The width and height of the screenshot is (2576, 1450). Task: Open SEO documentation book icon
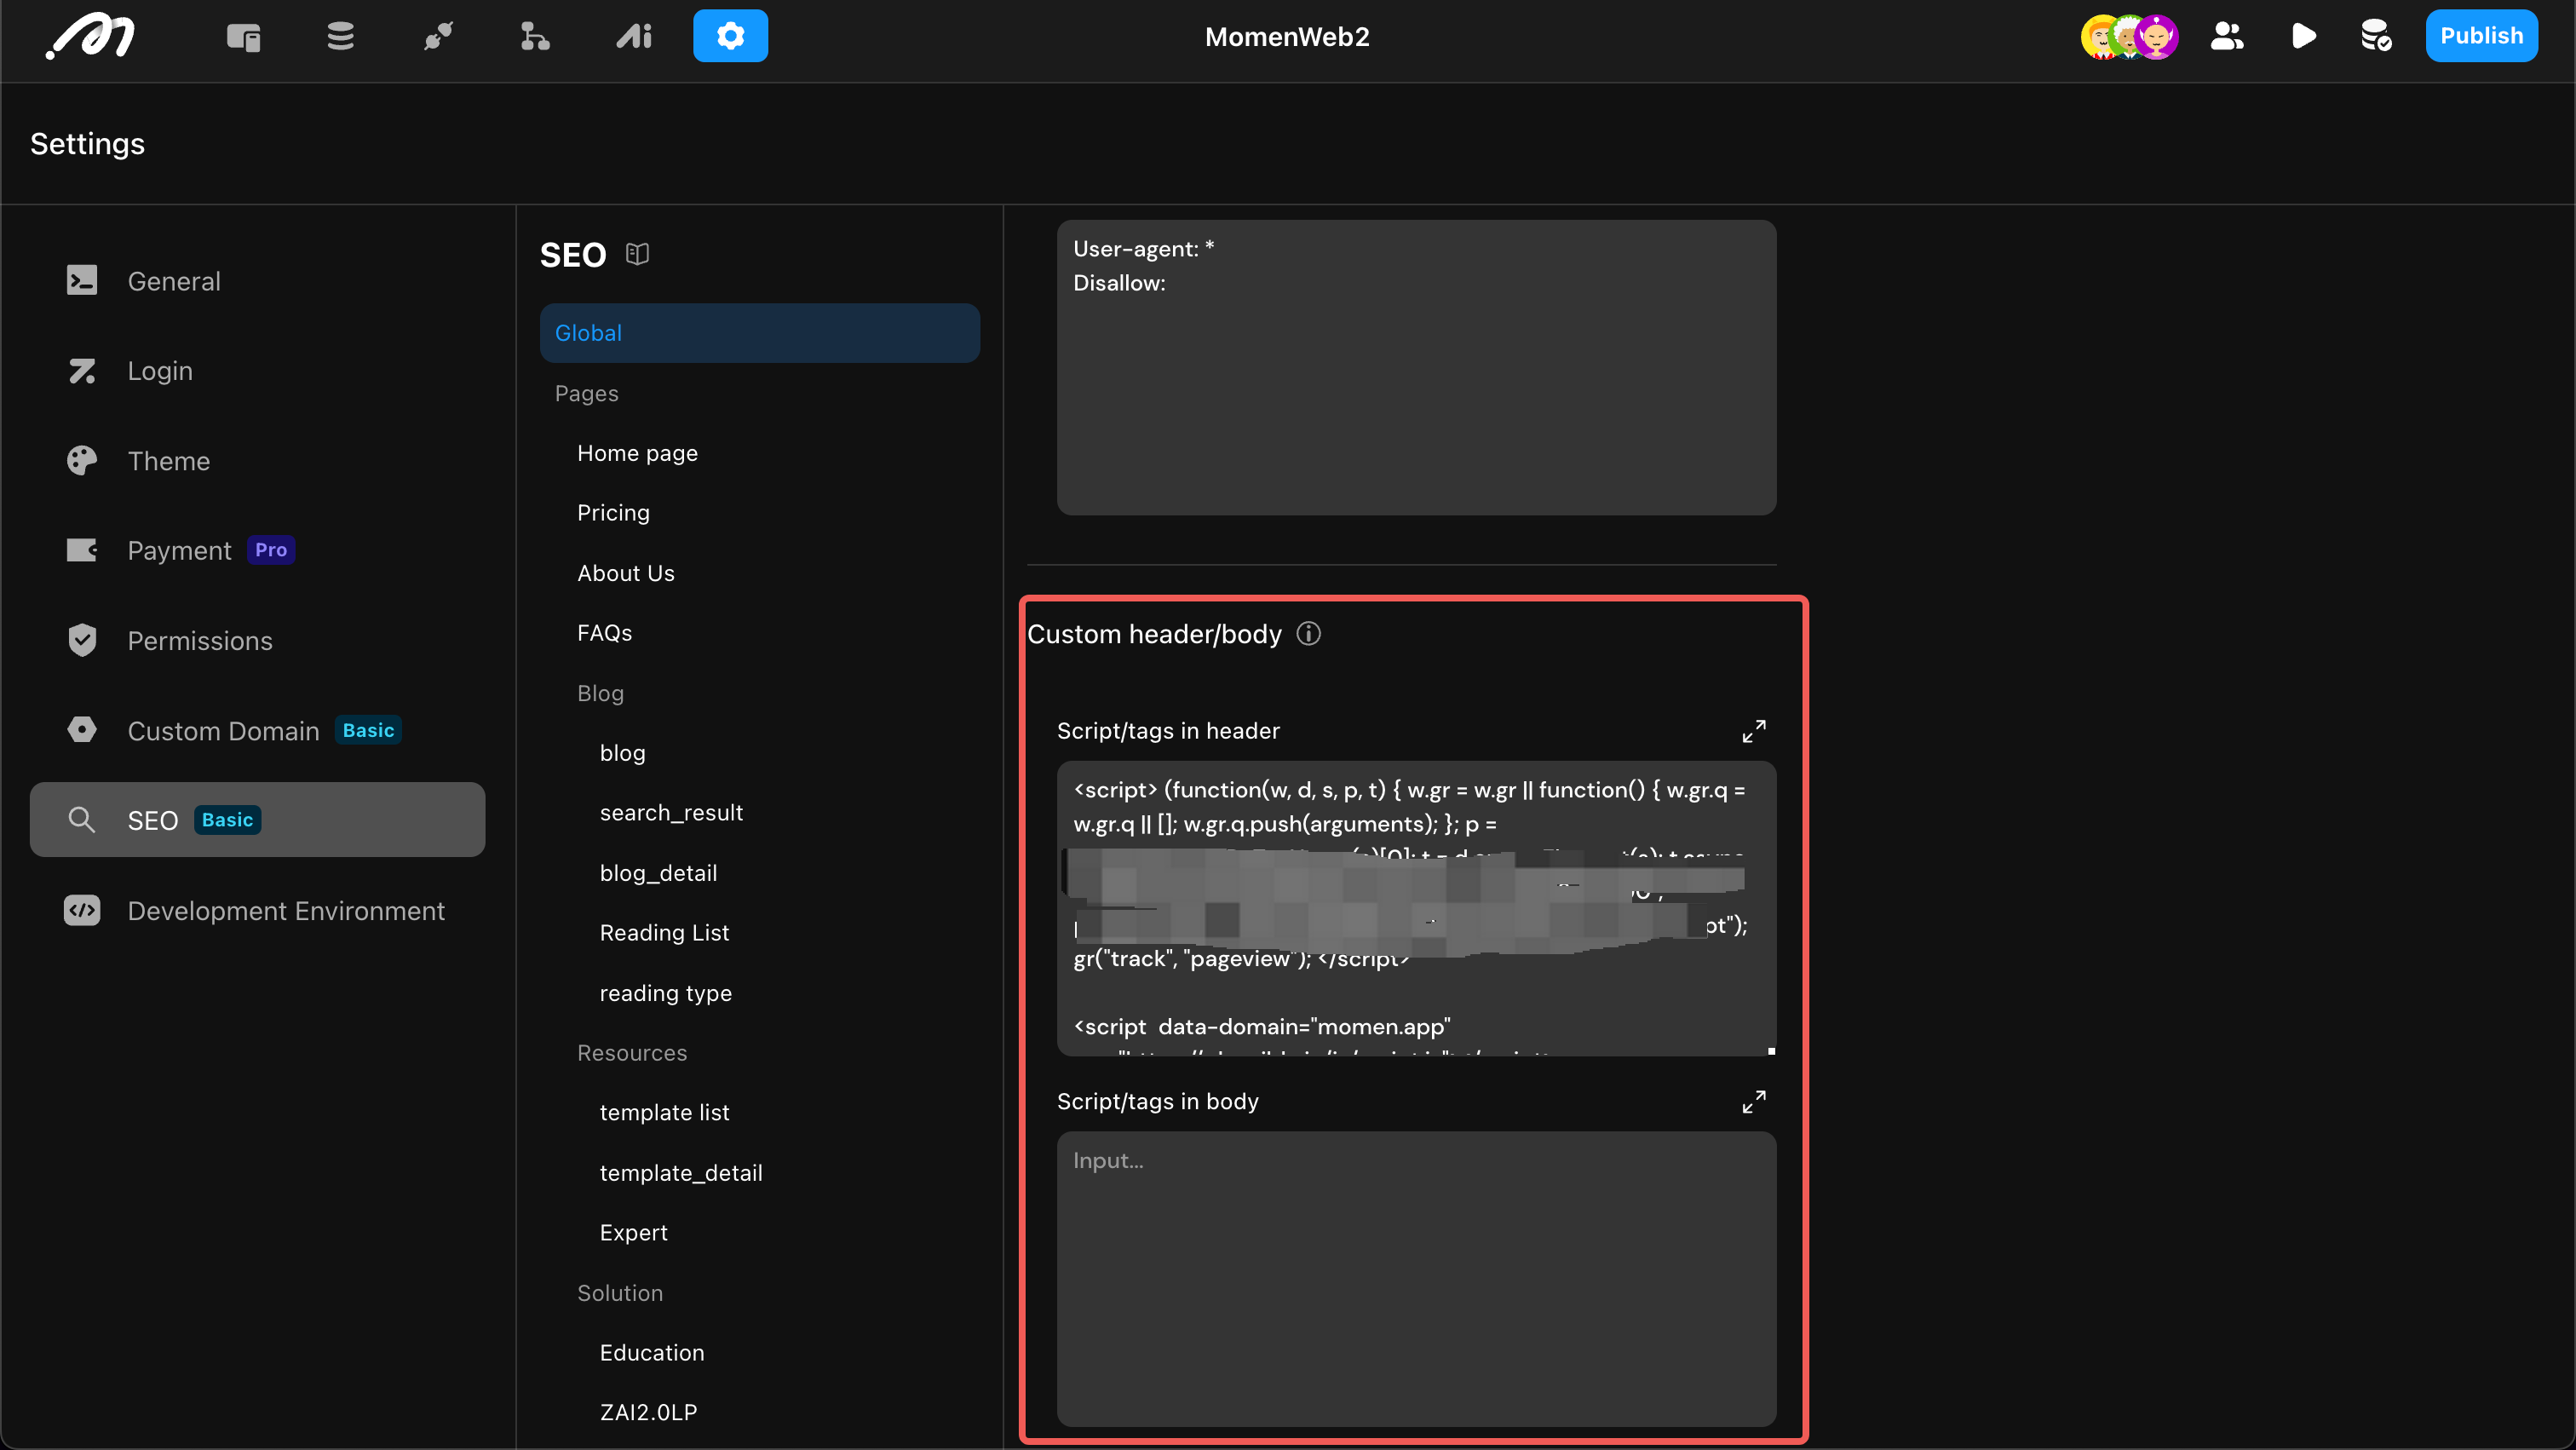(x=637, y=254)
